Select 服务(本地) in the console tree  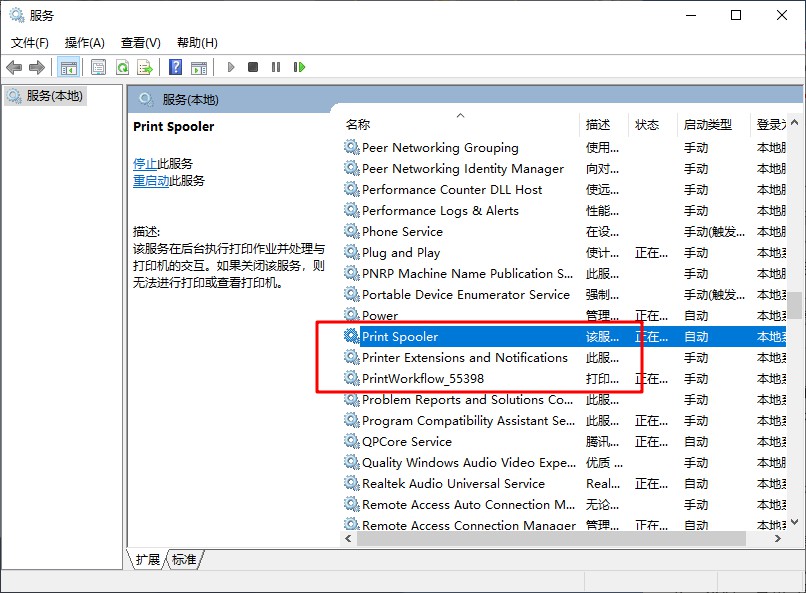tap(55, 96)
